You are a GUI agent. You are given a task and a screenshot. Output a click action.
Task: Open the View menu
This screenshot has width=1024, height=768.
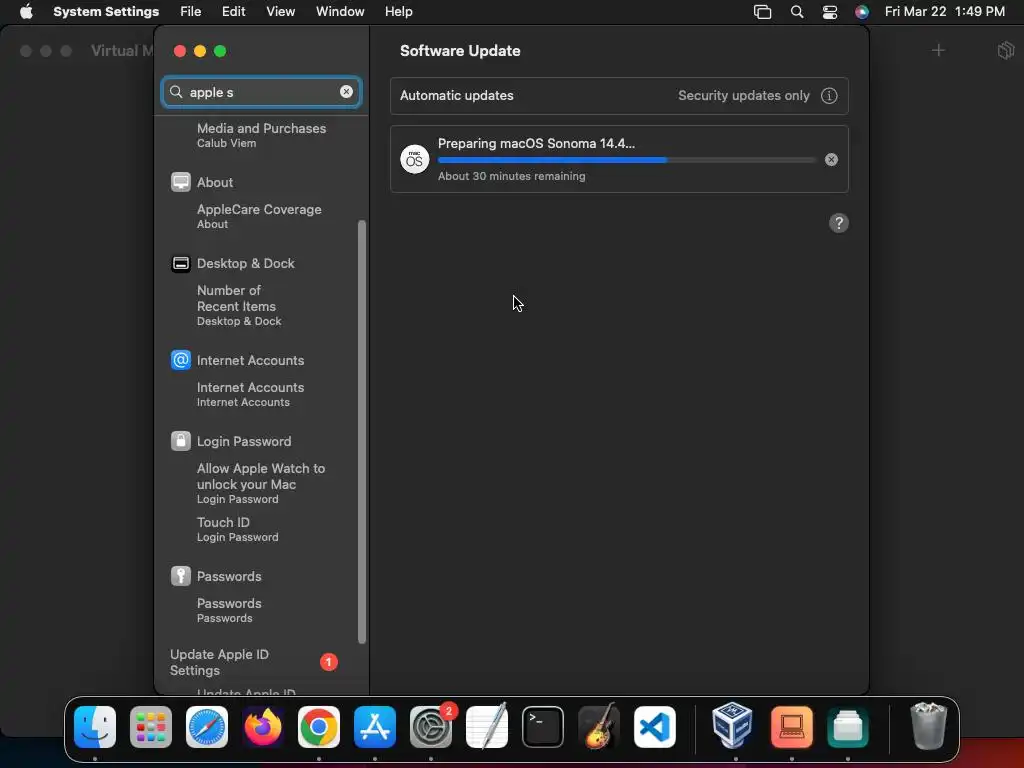(280, 12)
